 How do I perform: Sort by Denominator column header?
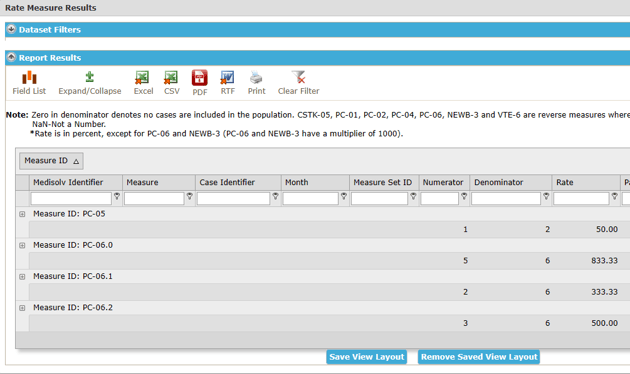511,182
